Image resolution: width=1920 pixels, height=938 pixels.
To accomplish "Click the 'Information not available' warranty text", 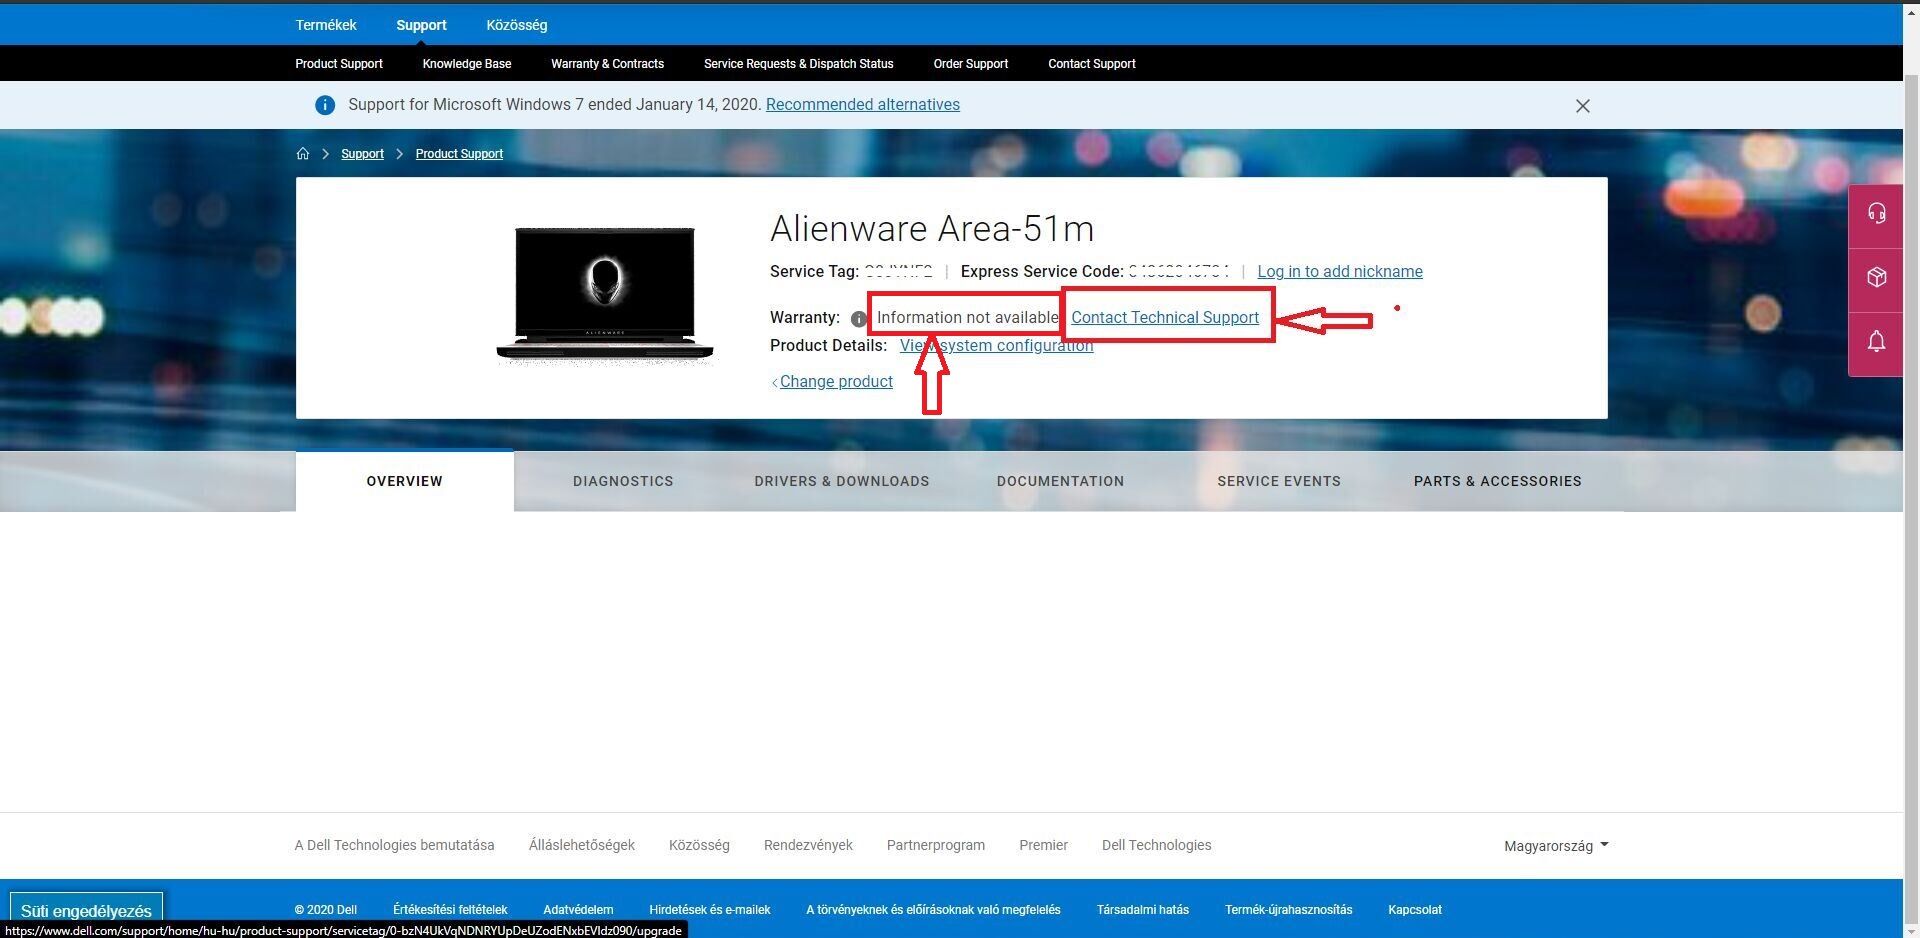I will pos(967,318).
